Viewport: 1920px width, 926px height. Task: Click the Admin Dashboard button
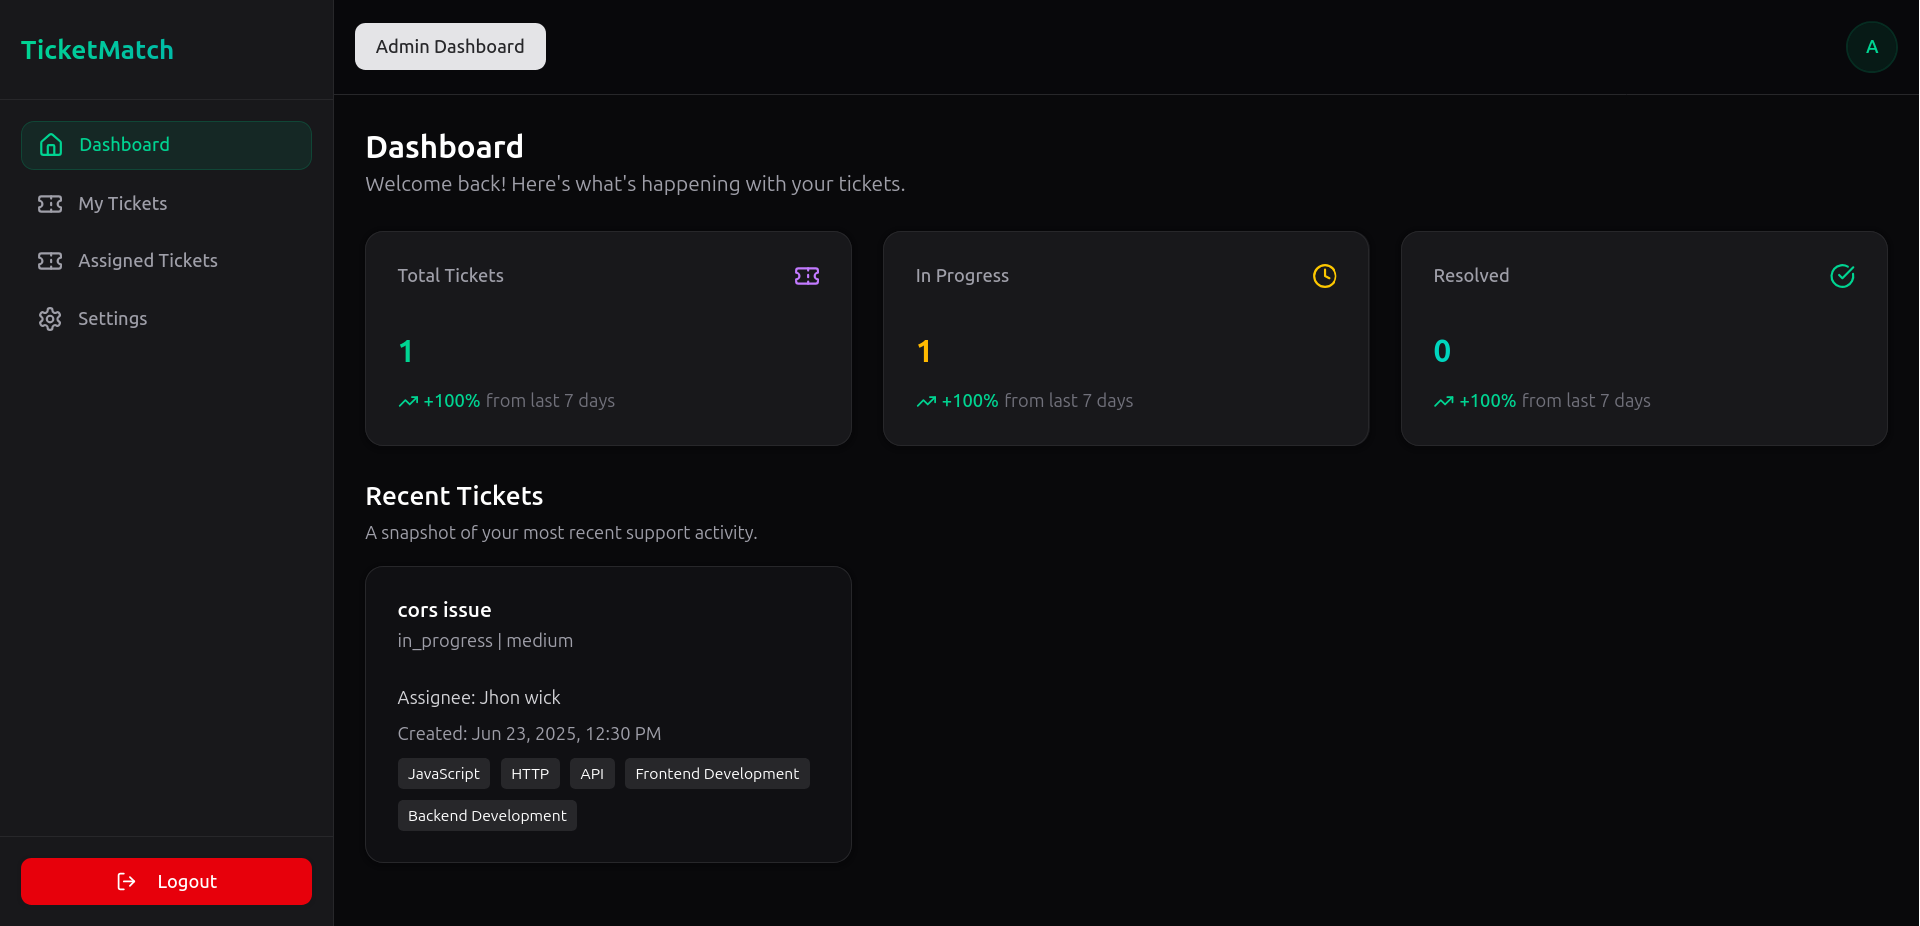click(x=450, y=47)
